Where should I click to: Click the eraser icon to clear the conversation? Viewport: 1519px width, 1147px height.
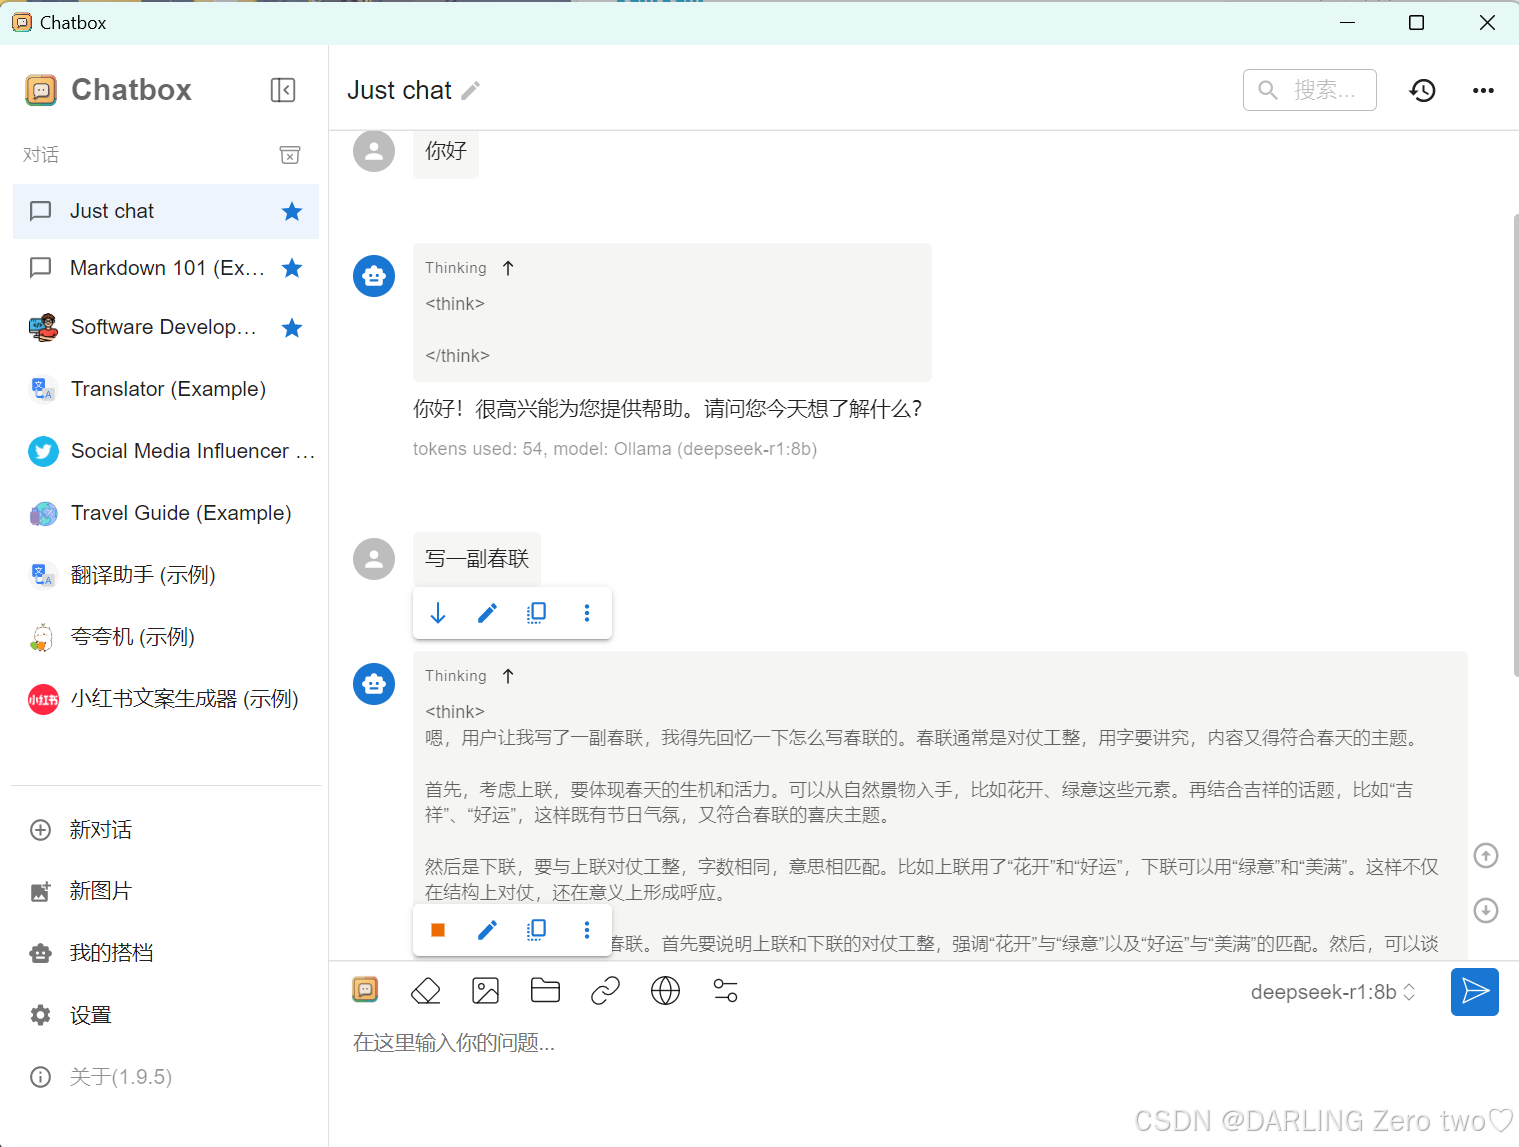pyautogui.click(x=426, y=991)
